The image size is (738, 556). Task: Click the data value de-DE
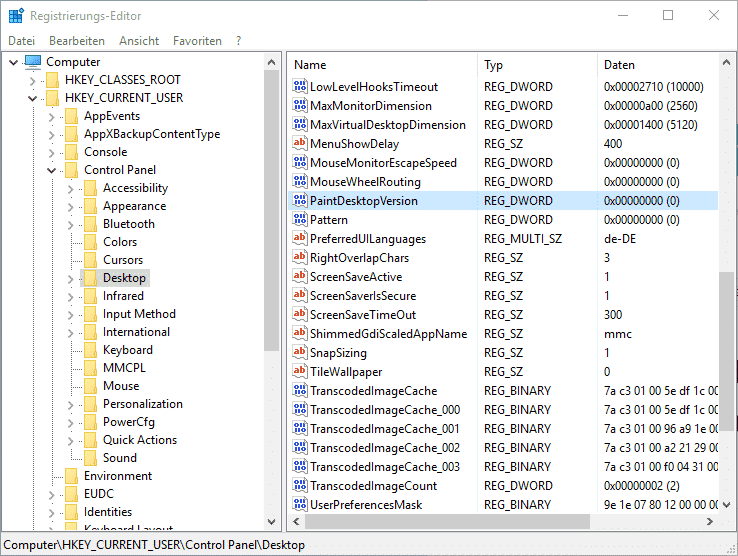pos(619,239)
